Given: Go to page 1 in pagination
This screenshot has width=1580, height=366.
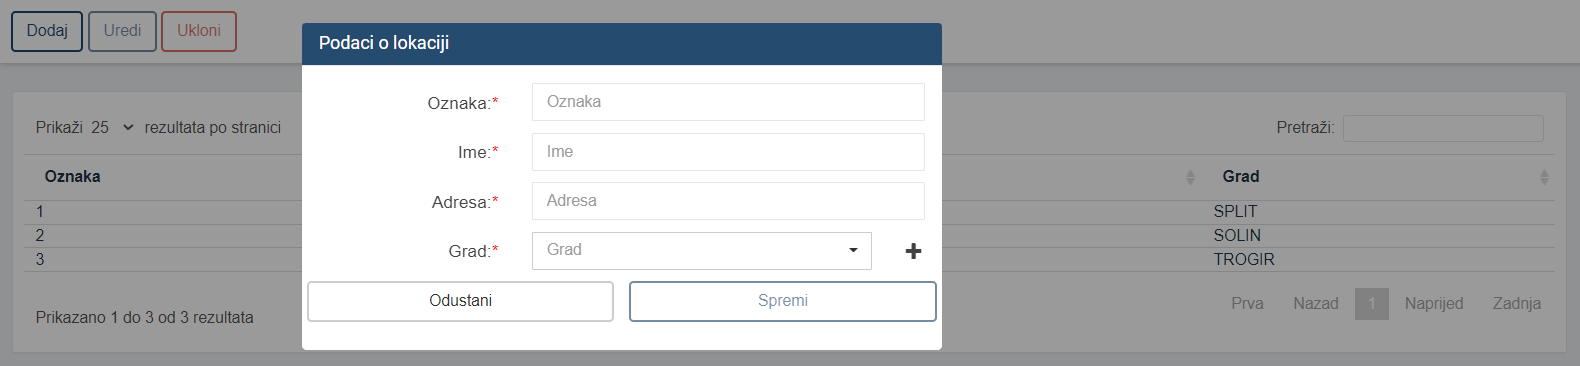Looking at the screenshot, I should click(x=1372, y=304).
